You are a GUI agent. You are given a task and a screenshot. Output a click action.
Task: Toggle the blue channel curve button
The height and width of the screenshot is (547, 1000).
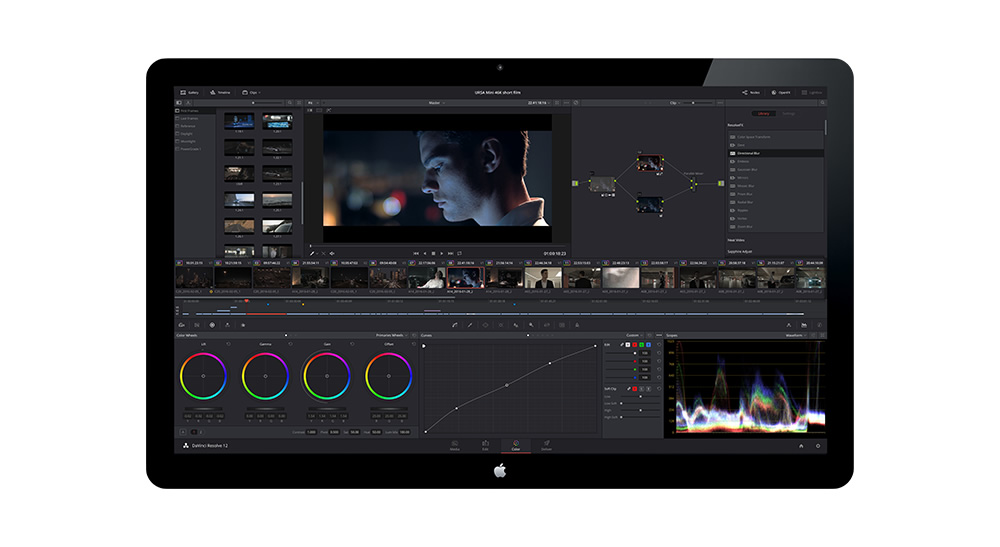[x=649, y=344]
